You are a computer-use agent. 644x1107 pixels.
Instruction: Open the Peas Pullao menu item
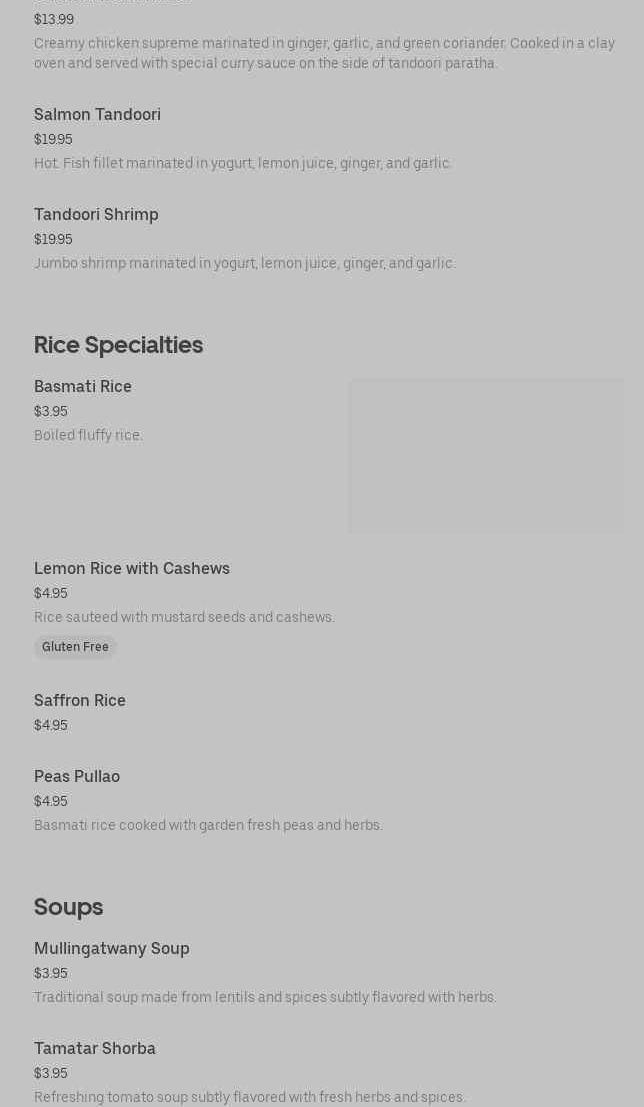77,777
